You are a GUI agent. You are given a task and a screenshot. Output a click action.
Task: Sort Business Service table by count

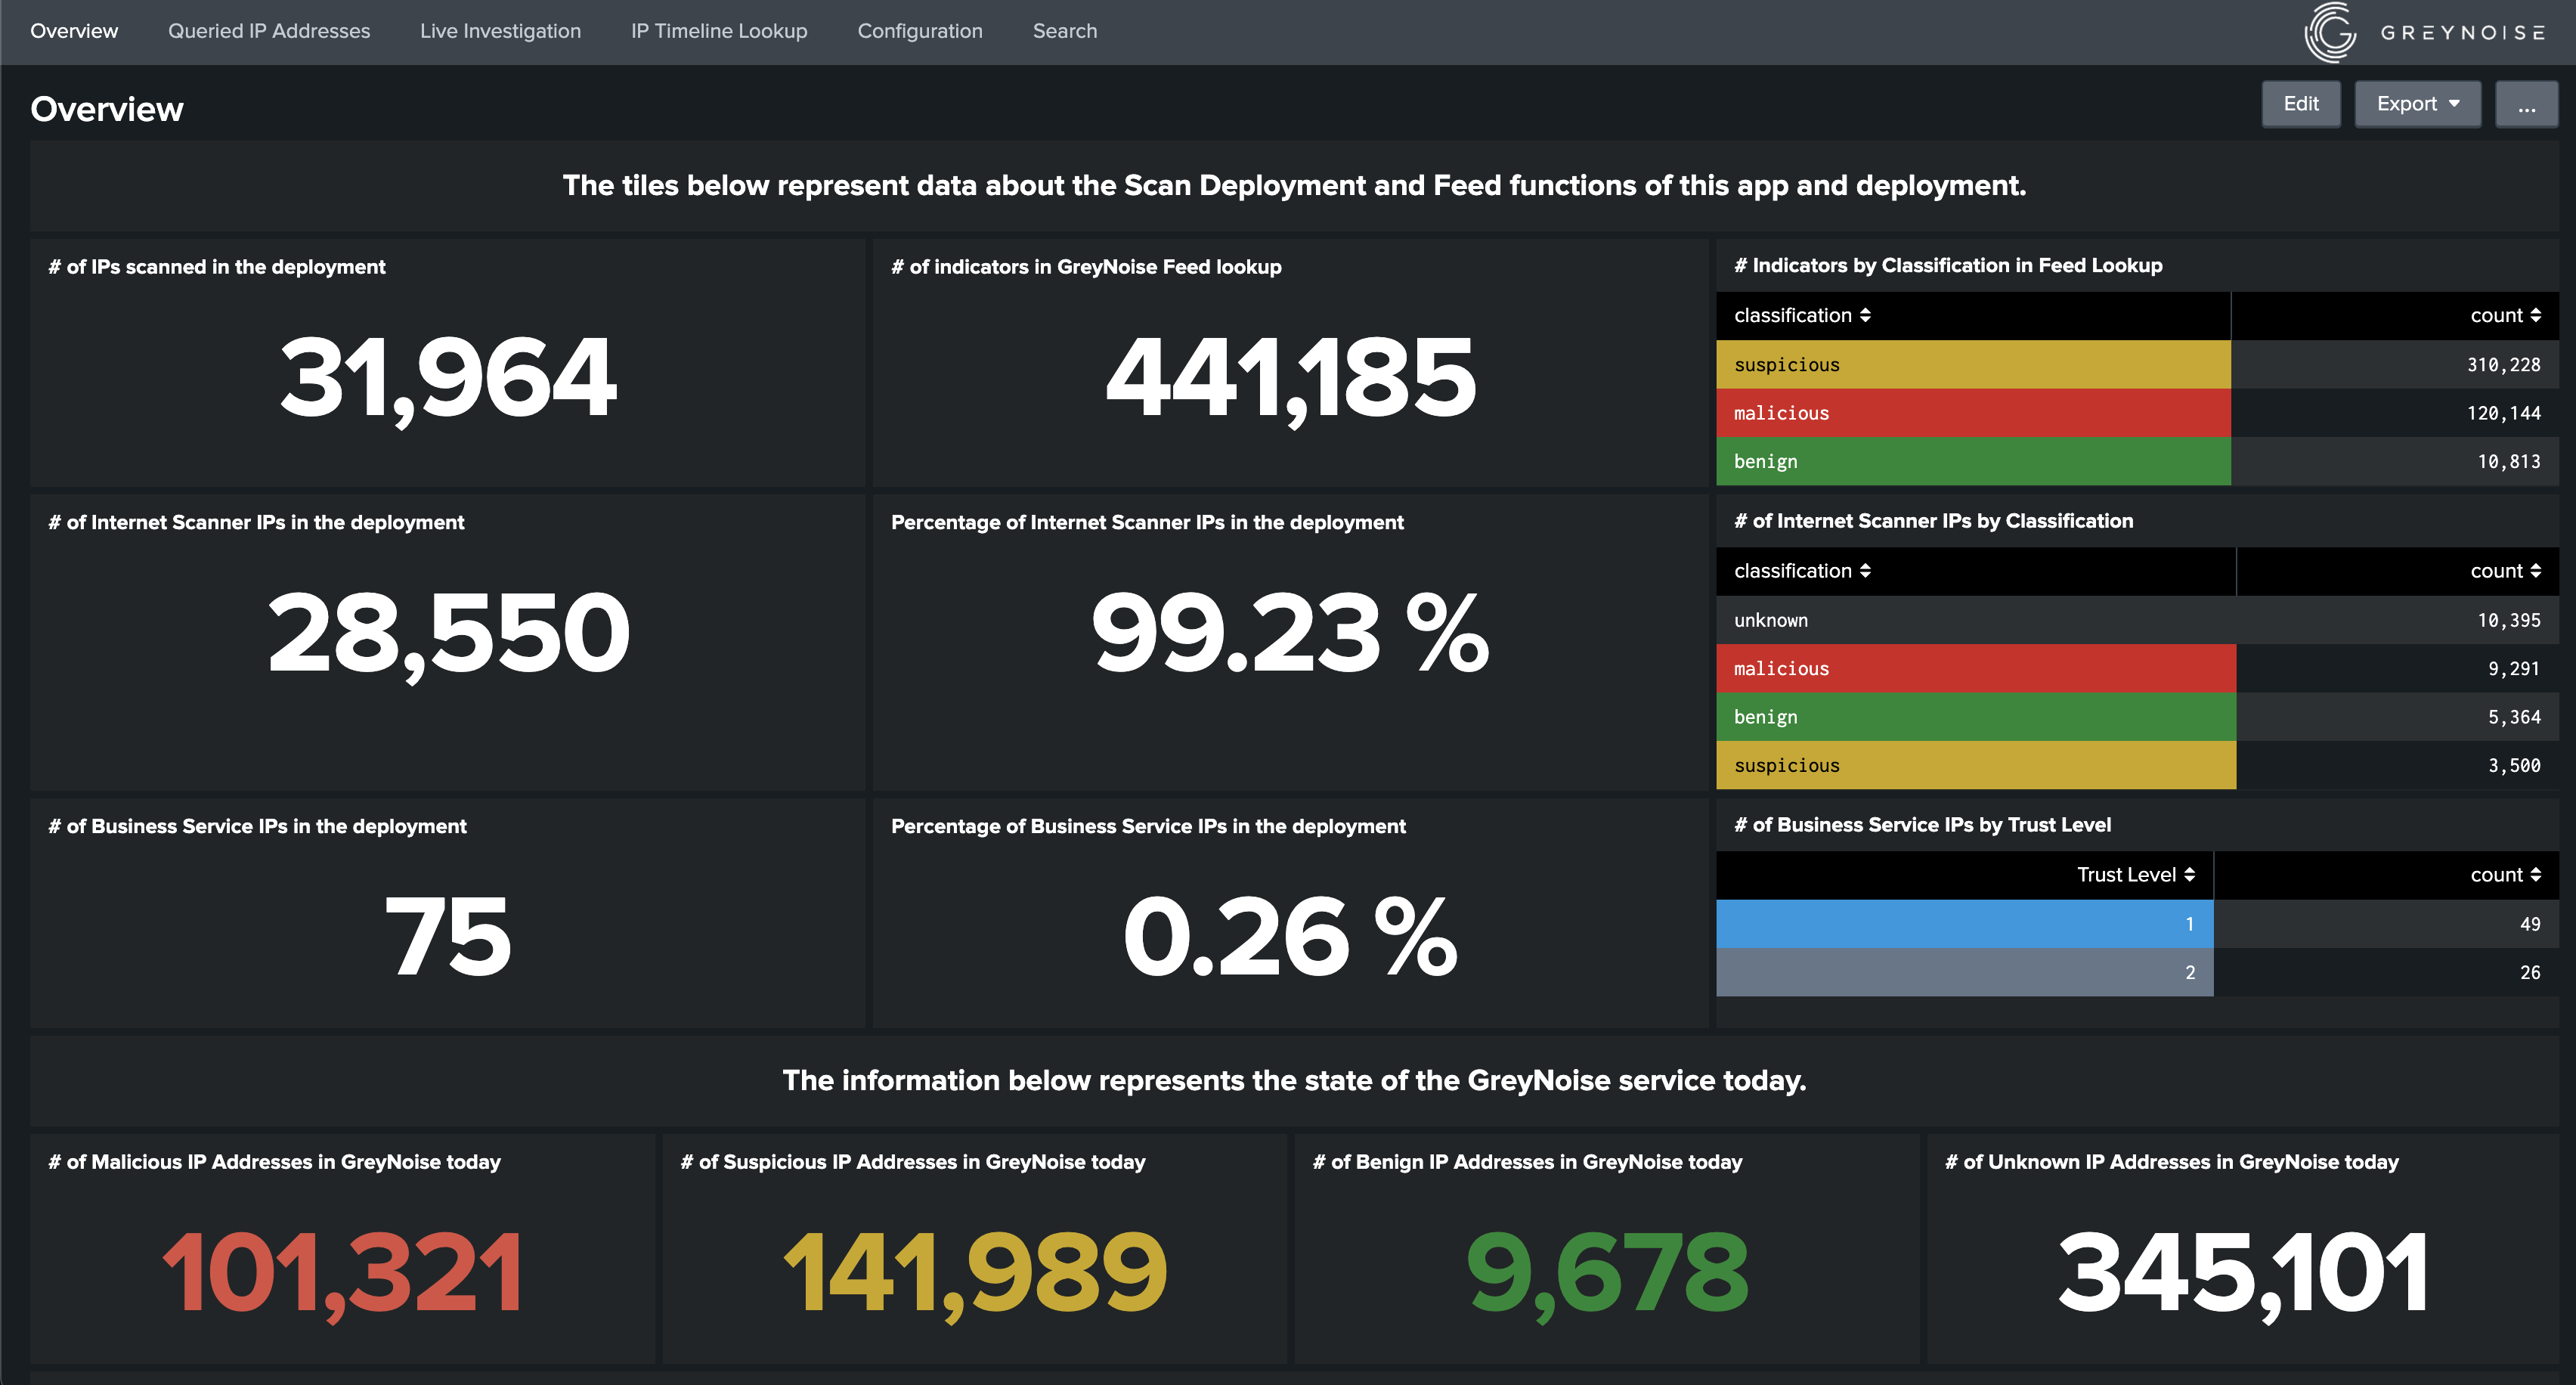[2505, 875]
